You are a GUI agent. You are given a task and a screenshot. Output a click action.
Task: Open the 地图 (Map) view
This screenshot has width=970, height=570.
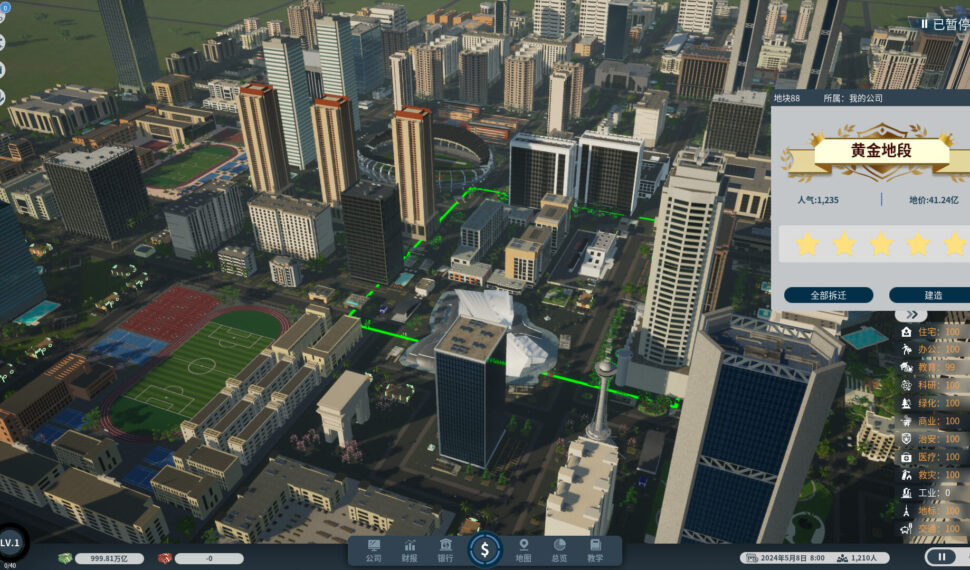523,550
